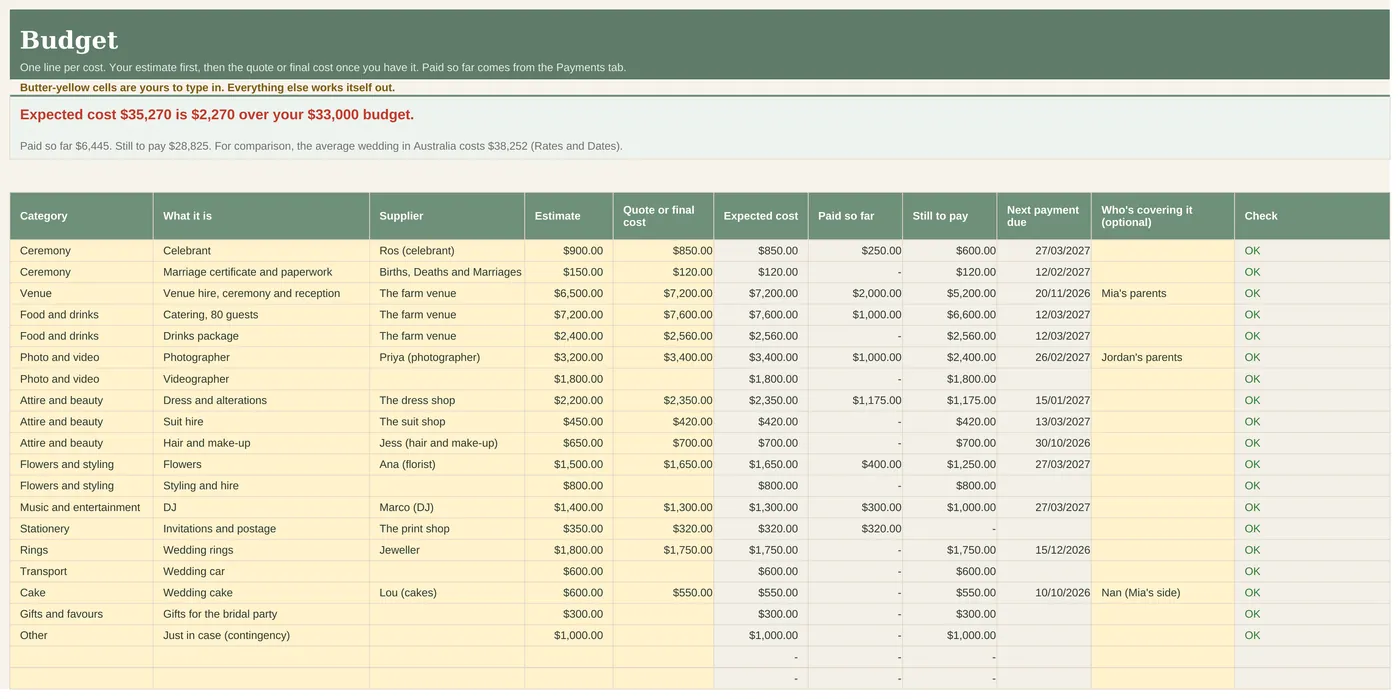Select Marriage certificate and paperwork cell
1400x699 pixels.
point(261,272)
